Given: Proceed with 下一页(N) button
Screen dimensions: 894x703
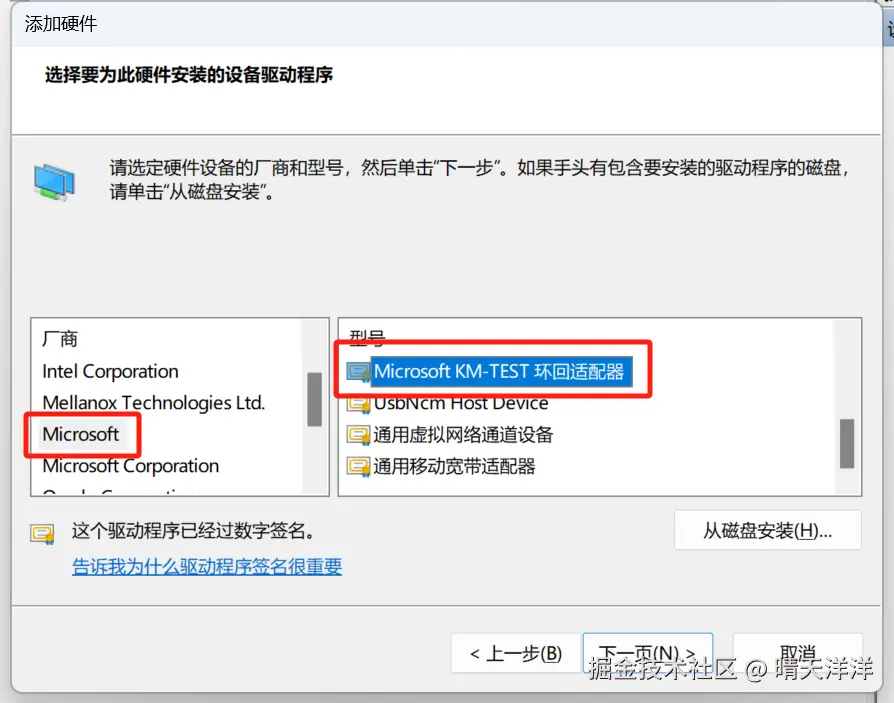Looking at the screenshot, I should pos(648,653).
